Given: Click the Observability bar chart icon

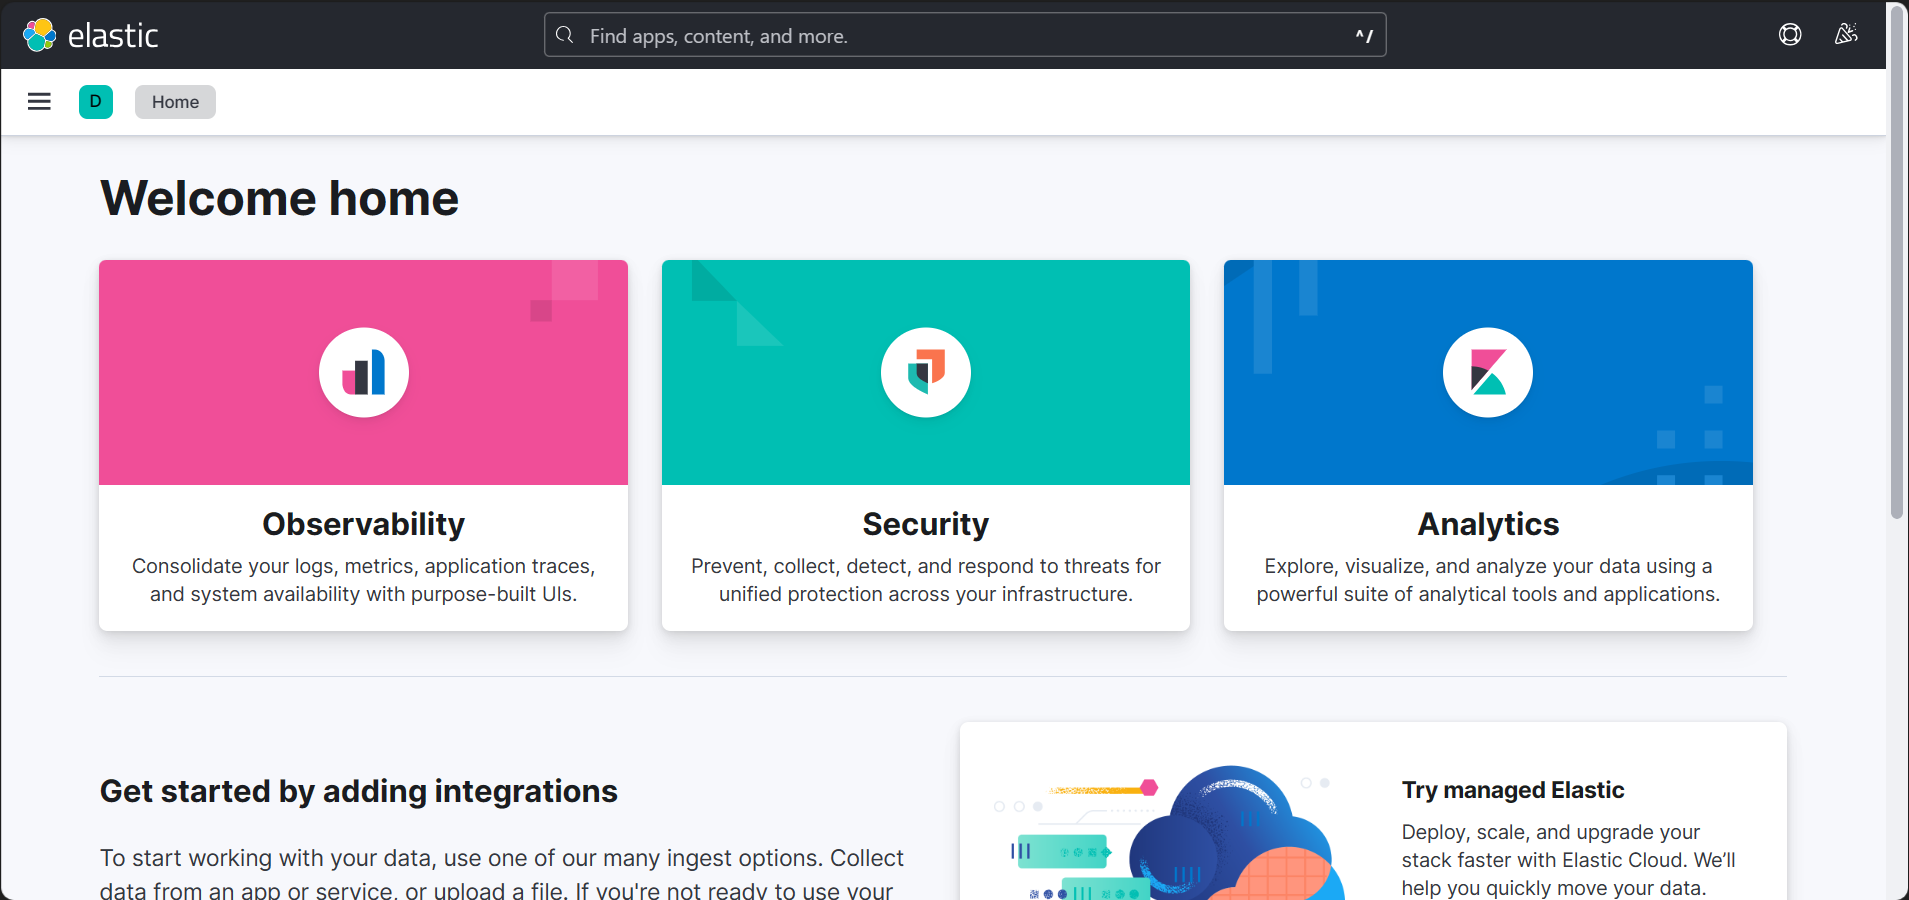Looking at the screenshot, I should [x=364, y=372].
